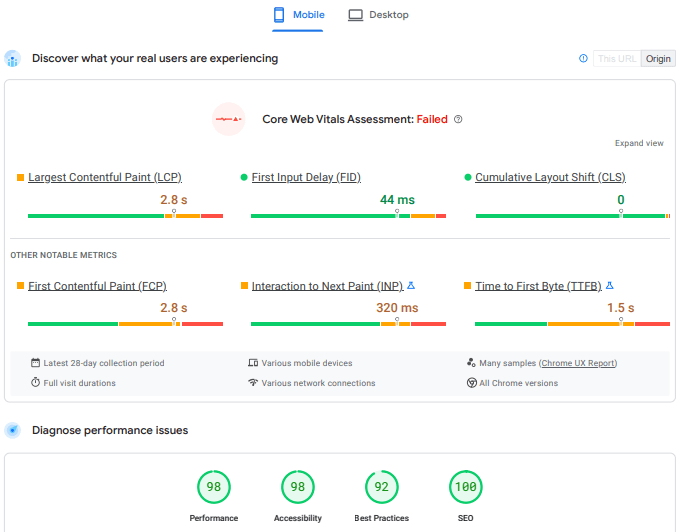Click the green dot indicator next to CLS
685x532 pixels.
(x=467, y=177)
